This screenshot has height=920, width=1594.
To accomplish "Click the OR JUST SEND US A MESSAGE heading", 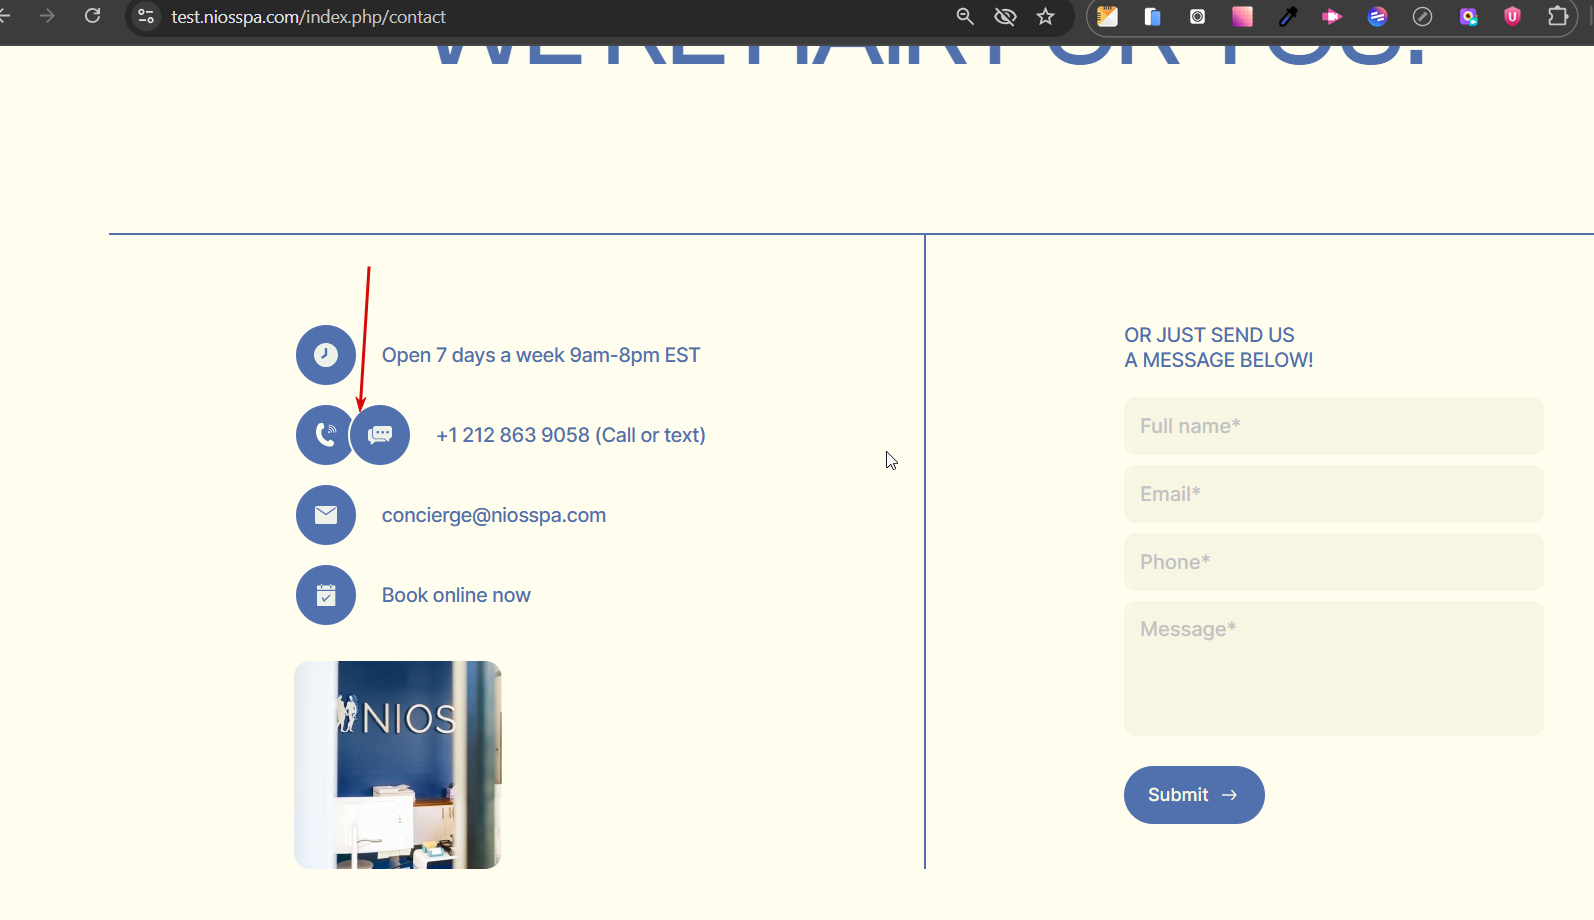I will click(x=1219, y=347).
